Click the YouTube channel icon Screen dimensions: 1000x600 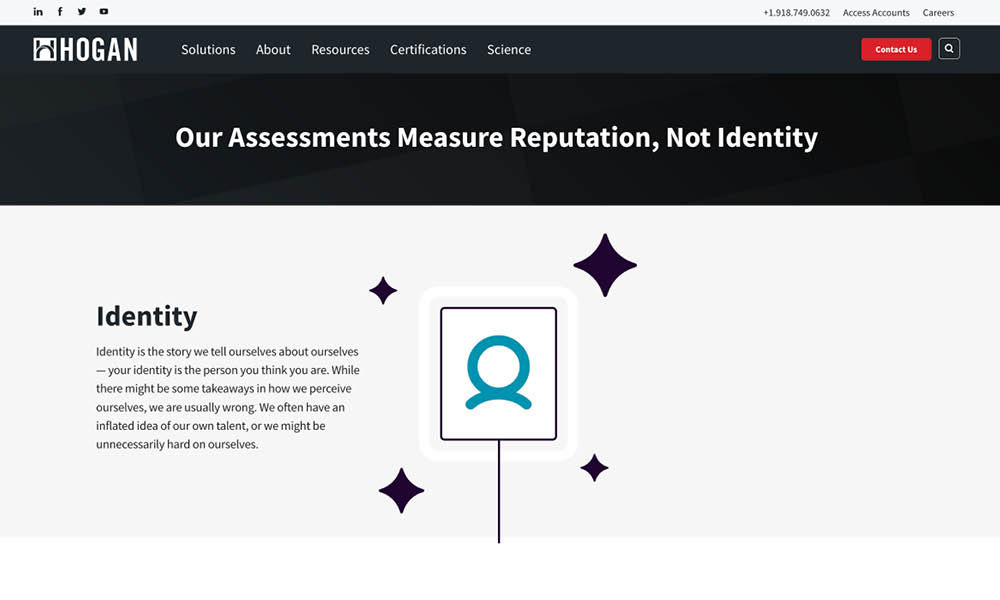coord(104,11)
